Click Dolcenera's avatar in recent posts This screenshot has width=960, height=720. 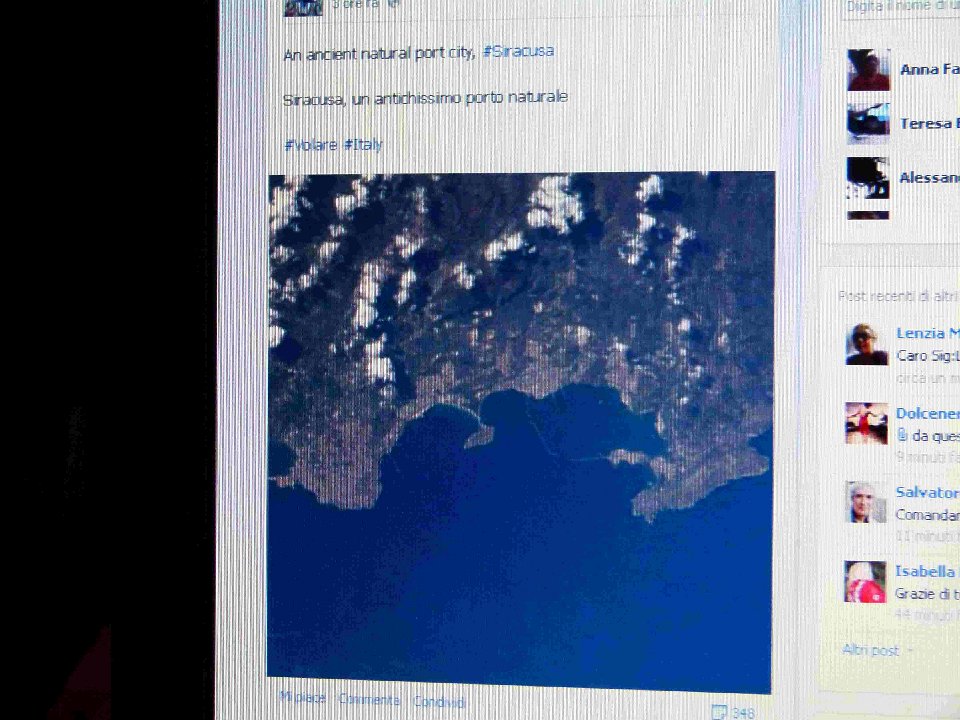pos(866,423)
